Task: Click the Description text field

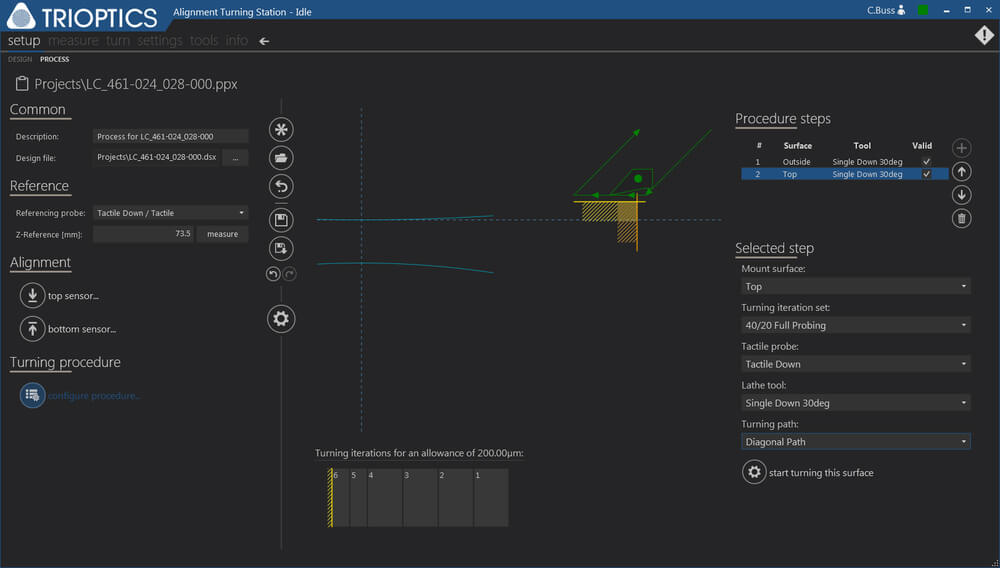Action: tap(170, 137)
